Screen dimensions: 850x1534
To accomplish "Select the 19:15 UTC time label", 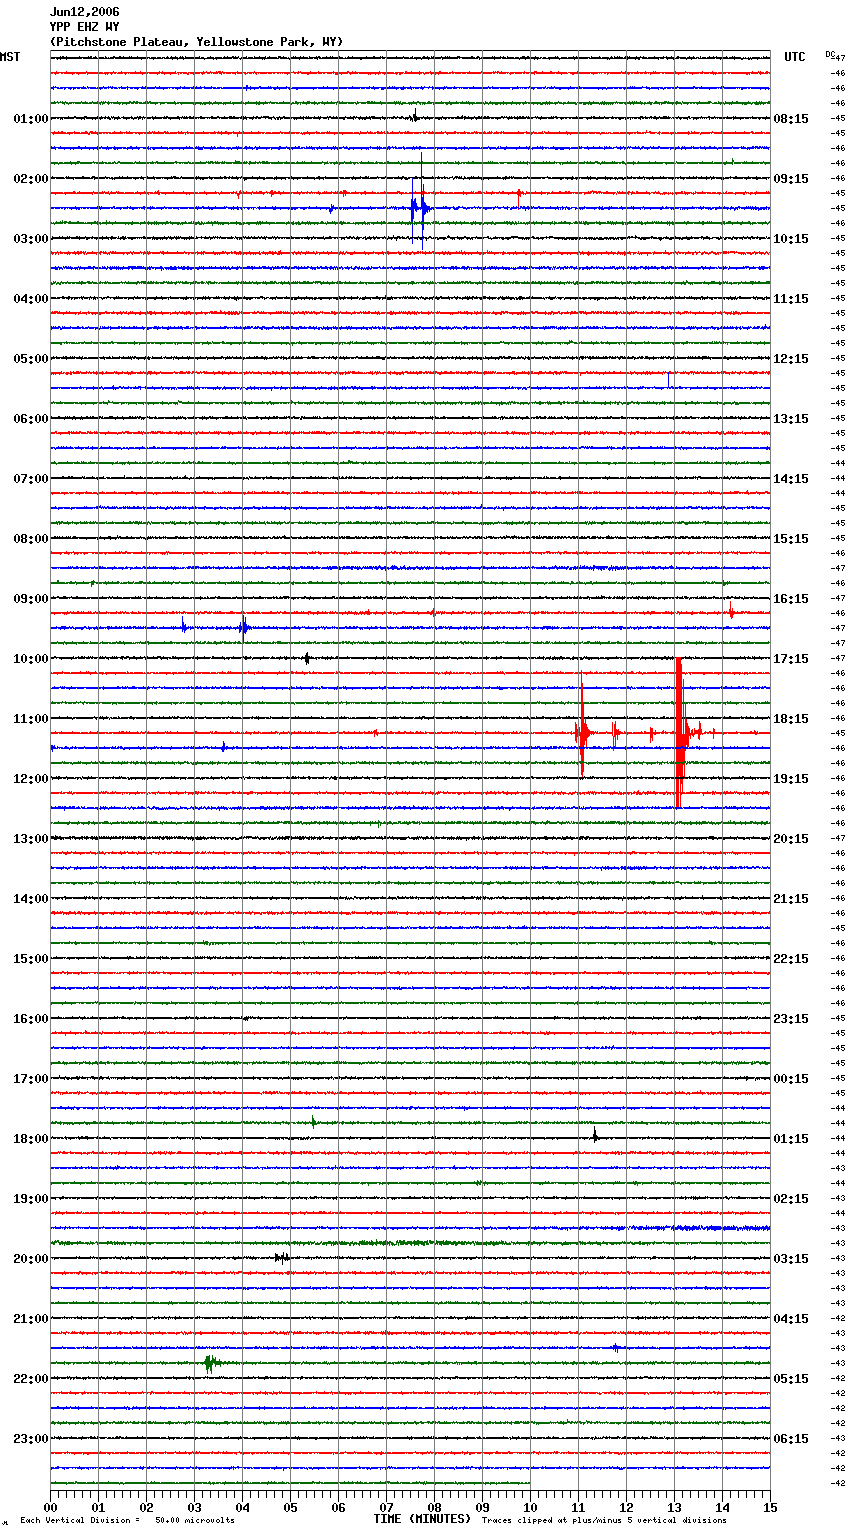I will tap(791, 779).
